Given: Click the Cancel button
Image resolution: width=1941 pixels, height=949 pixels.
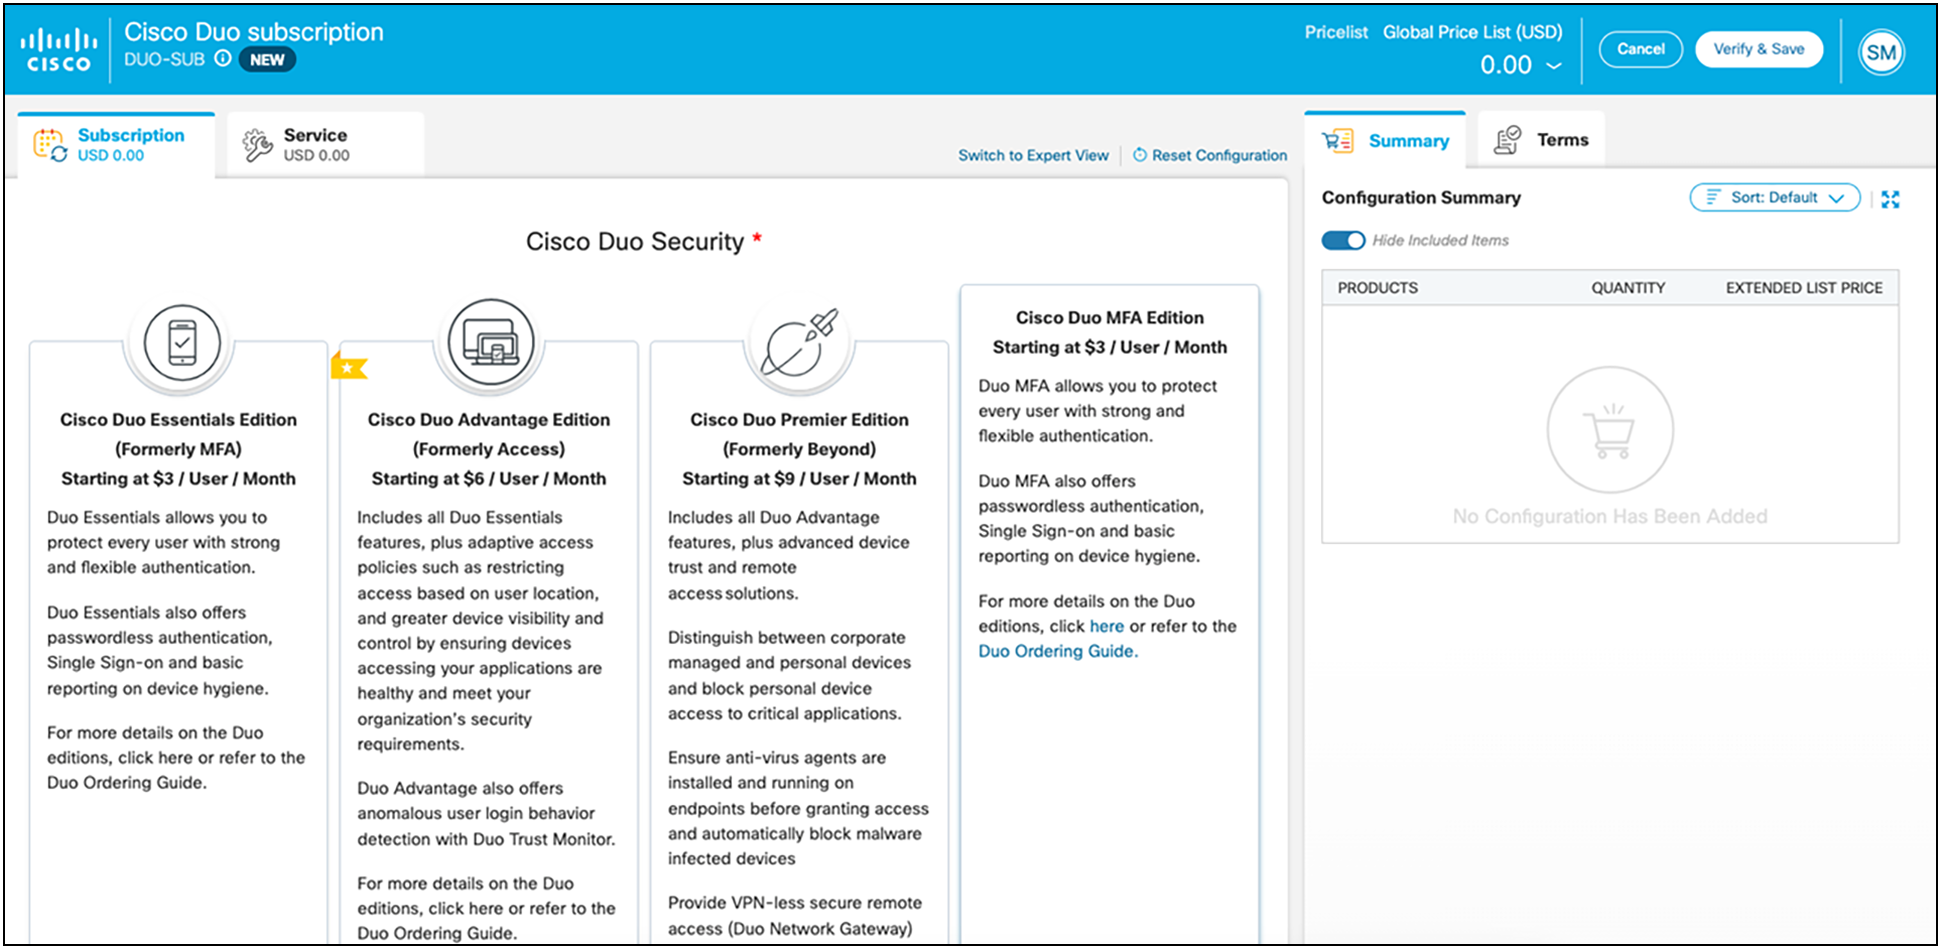Looking at the screenshot, I should click(x=1641, y=49).
